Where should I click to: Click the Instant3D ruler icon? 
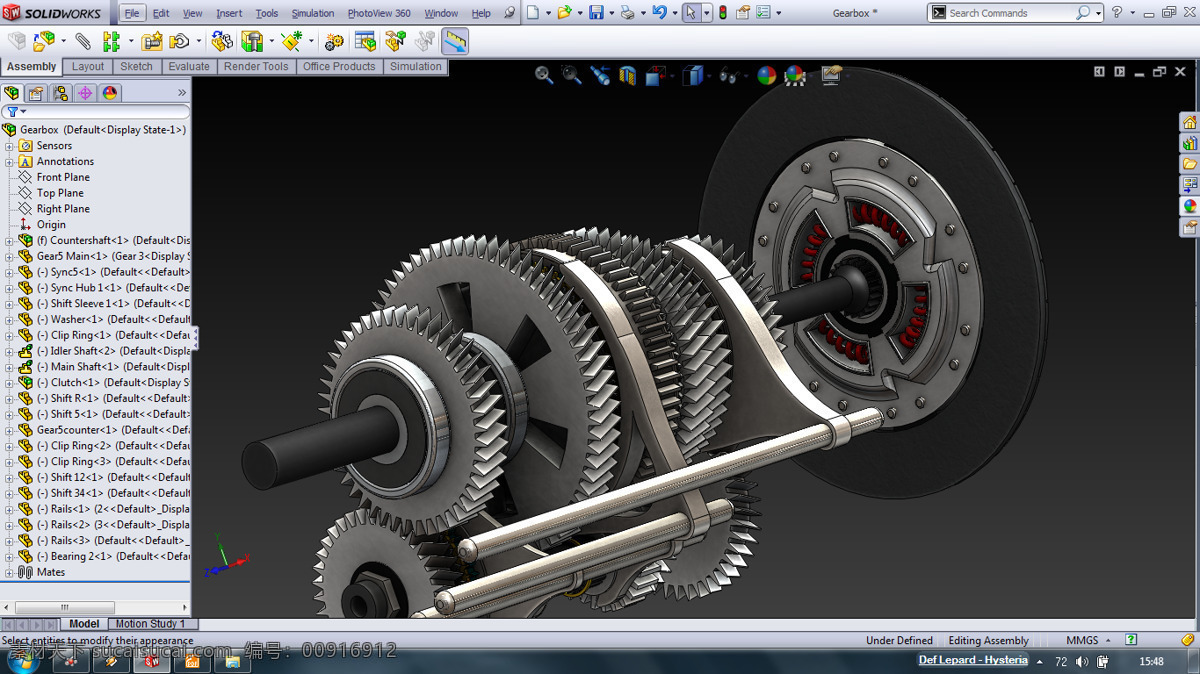coord(455,41)
